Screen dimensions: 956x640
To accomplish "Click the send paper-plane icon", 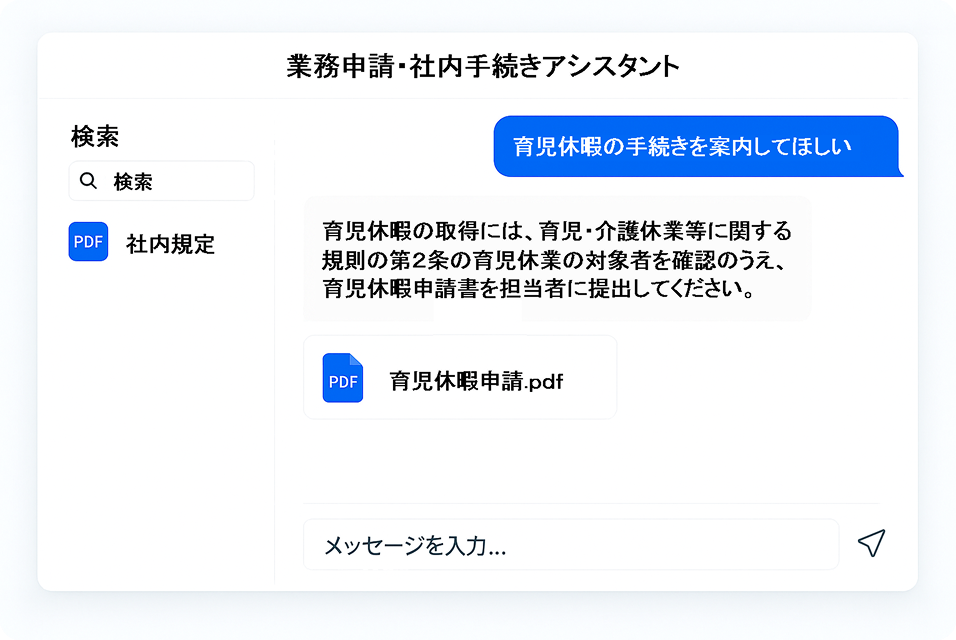I will point(872,544).
